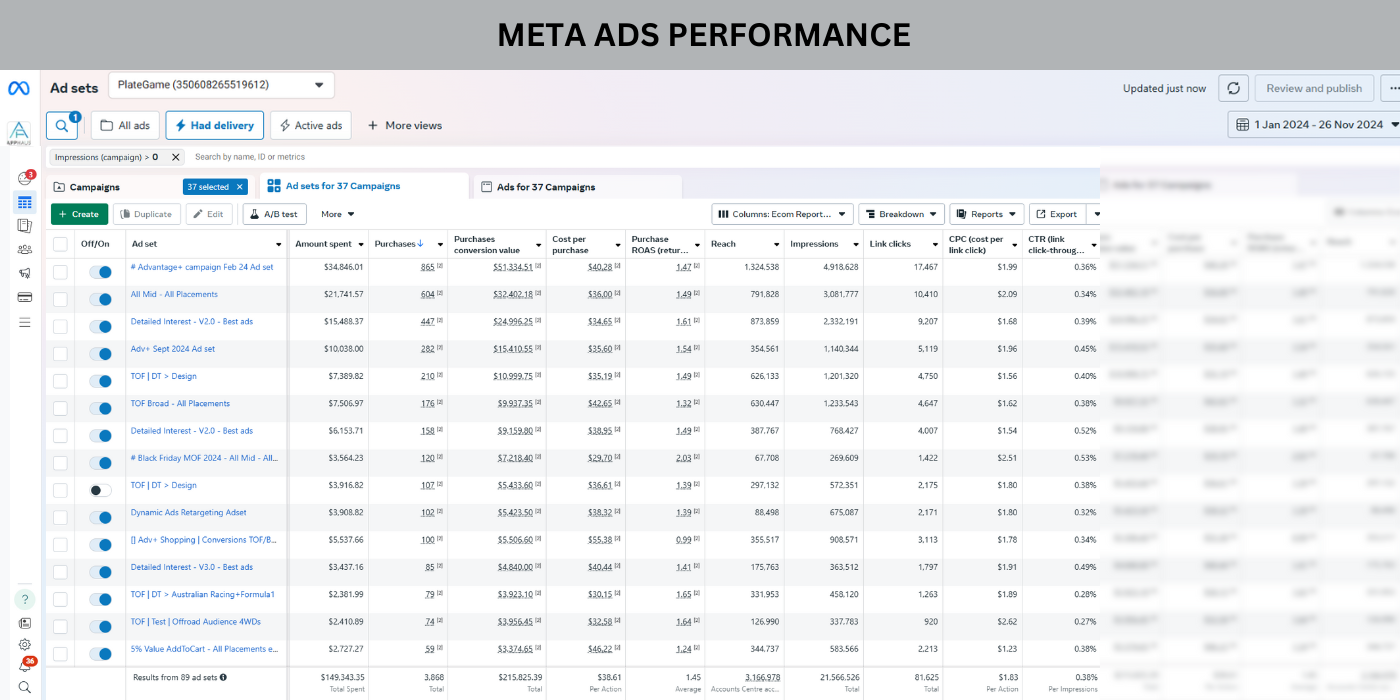1400x700 pixels.
Task: Check the box for Advantage+ campaign Feb 24 Ad set
Action: click(x=61, y=272)
